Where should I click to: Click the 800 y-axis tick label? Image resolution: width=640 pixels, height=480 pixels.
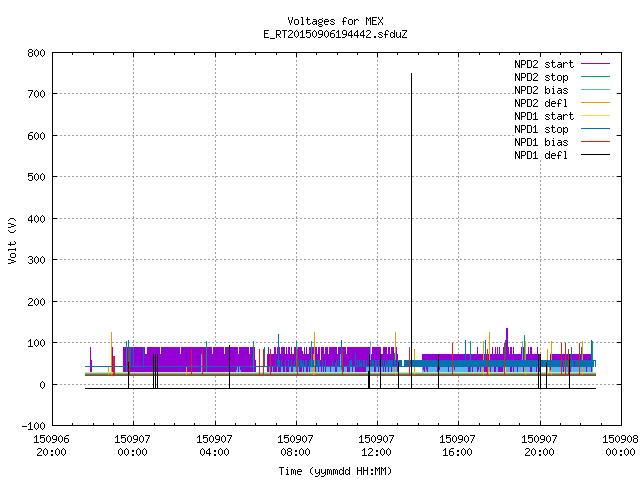coord(37,53)
